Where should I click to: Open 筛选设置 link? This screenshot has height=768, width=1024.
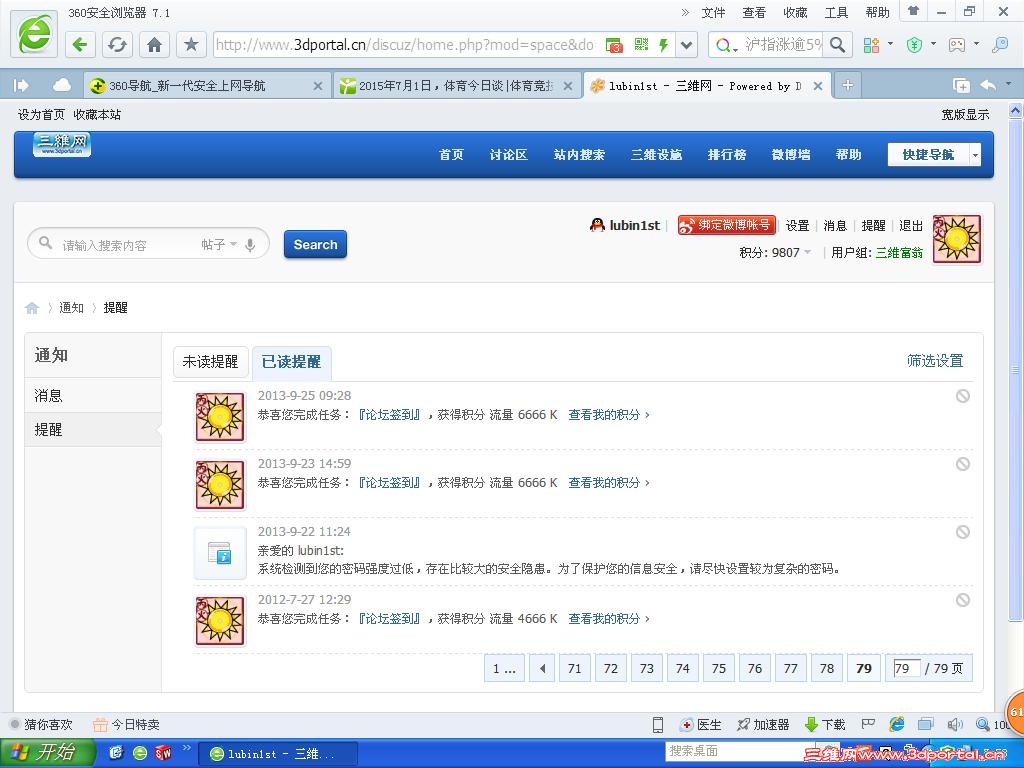(935, 360)
